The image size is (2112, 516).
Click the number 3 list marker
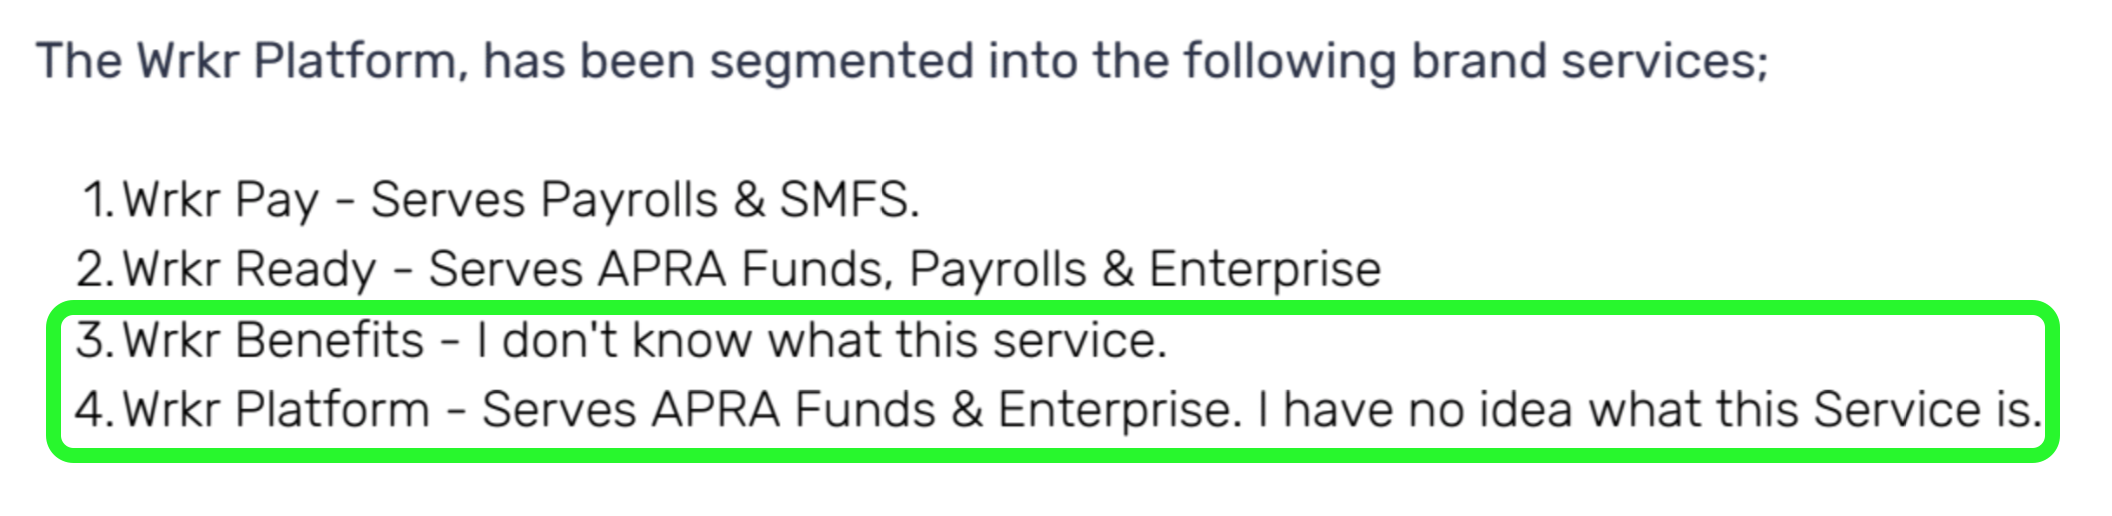[95, 340]
